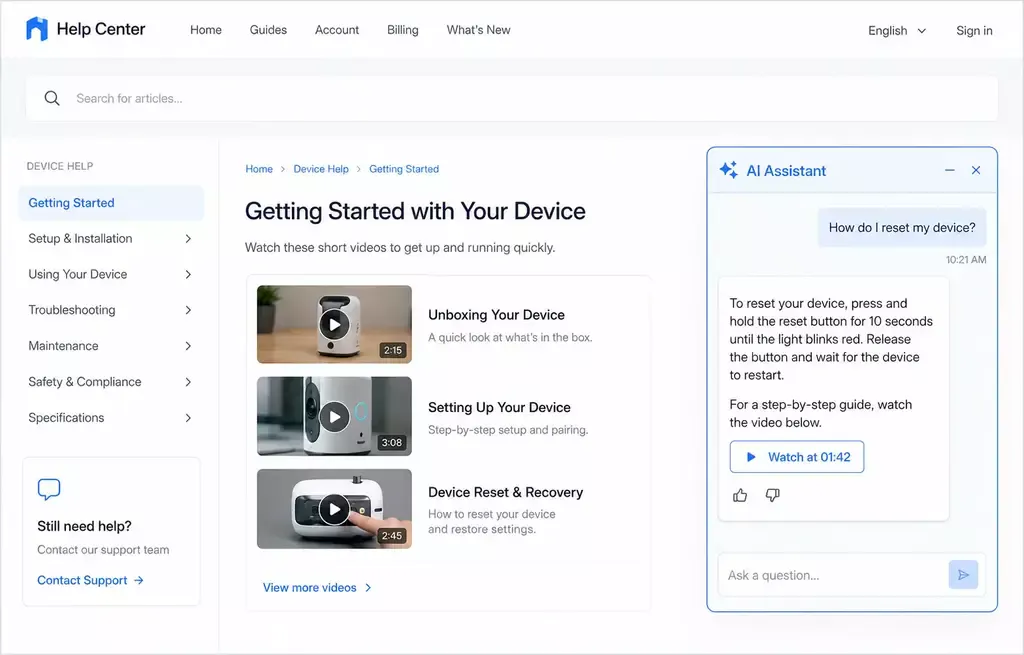Expand the Maintenance section
Screen dimensions: 1024x655
click(x=111, y=346)
